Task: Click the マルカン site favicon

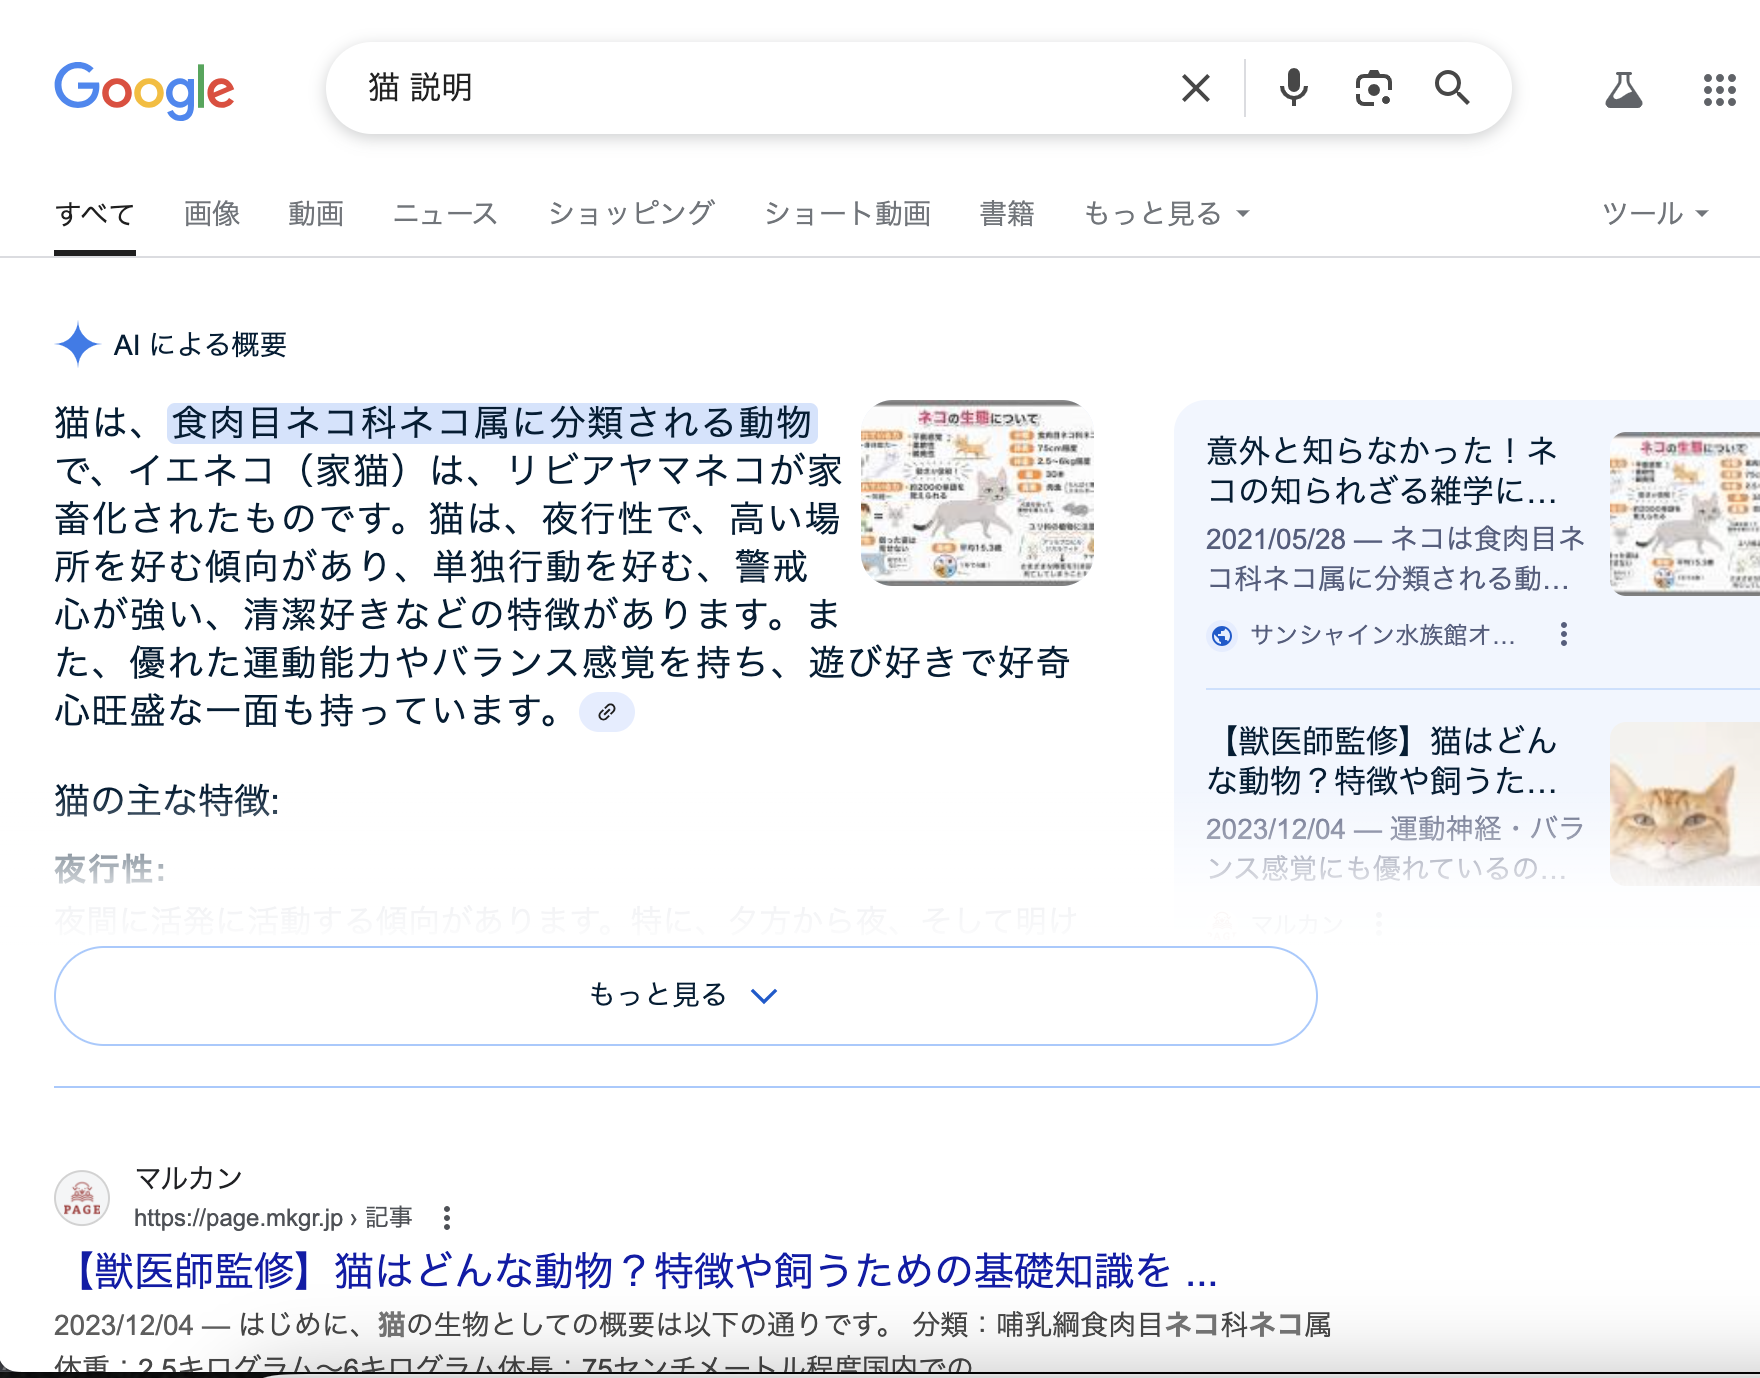Action: click(x=82, y=1198)
